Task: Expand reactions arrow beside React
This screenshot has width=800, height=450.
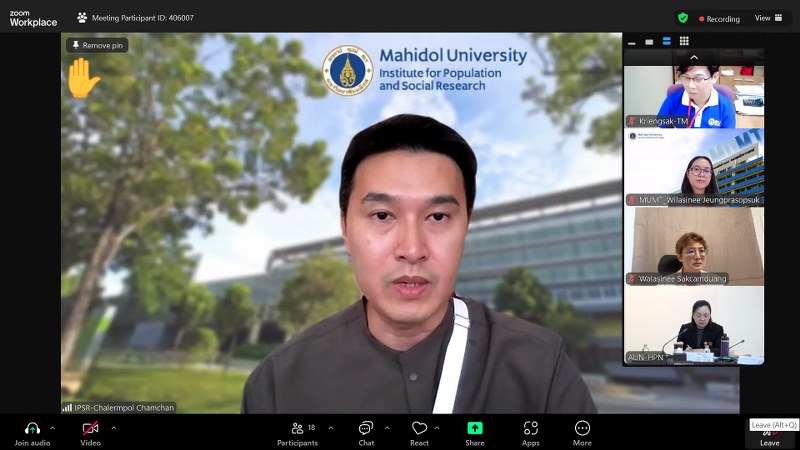Action: [437, 428]
